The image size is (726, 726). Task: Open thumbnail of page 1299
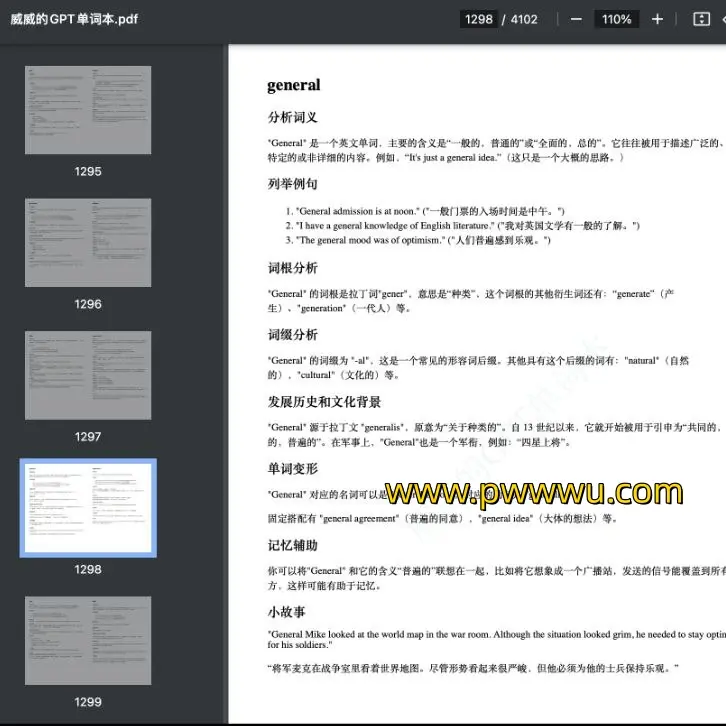(x=88, y=640)
